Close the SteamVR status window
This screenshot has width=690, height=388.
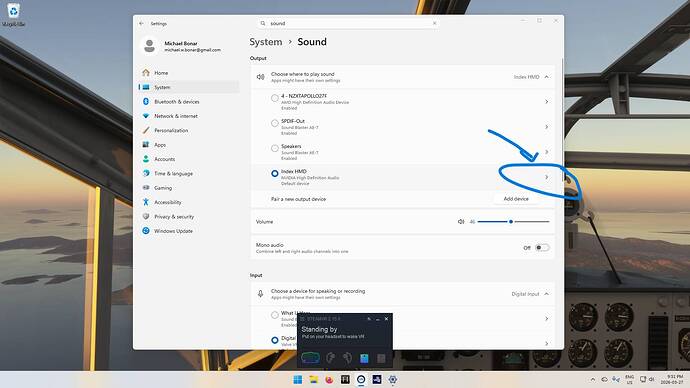pos(386,318)
